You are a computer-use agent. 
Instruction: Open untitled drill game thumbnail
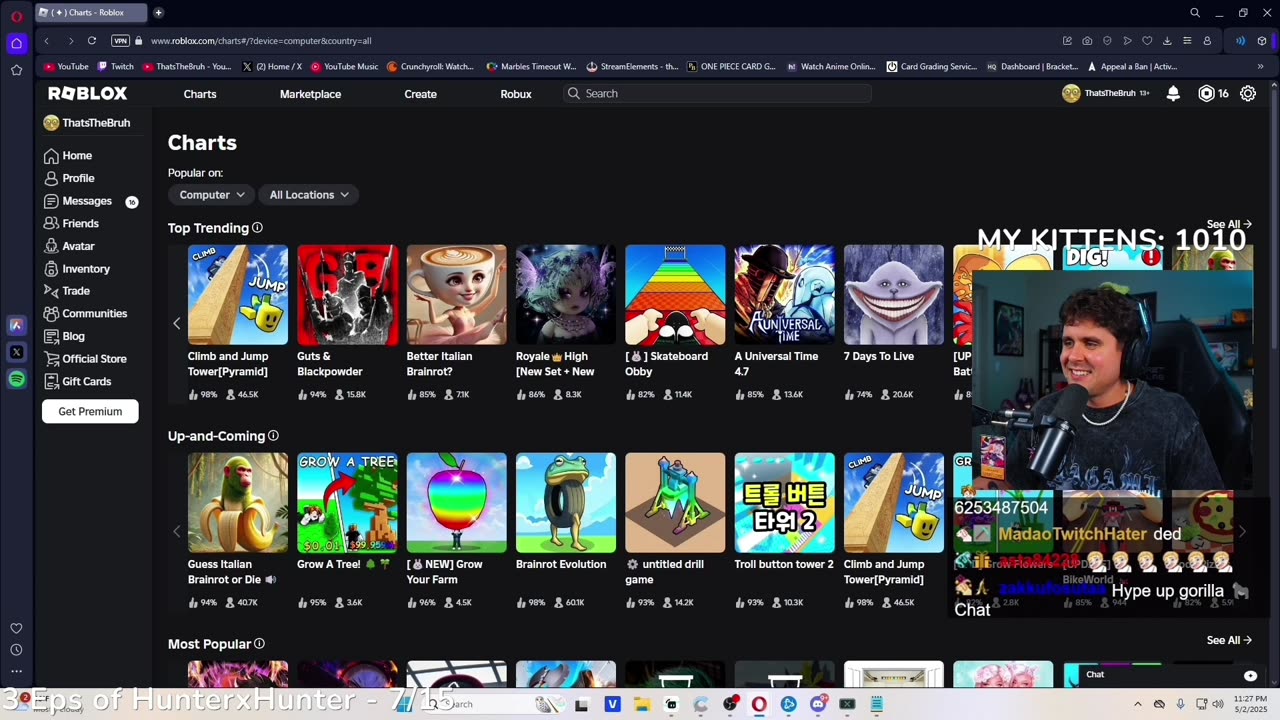(675, 503)
